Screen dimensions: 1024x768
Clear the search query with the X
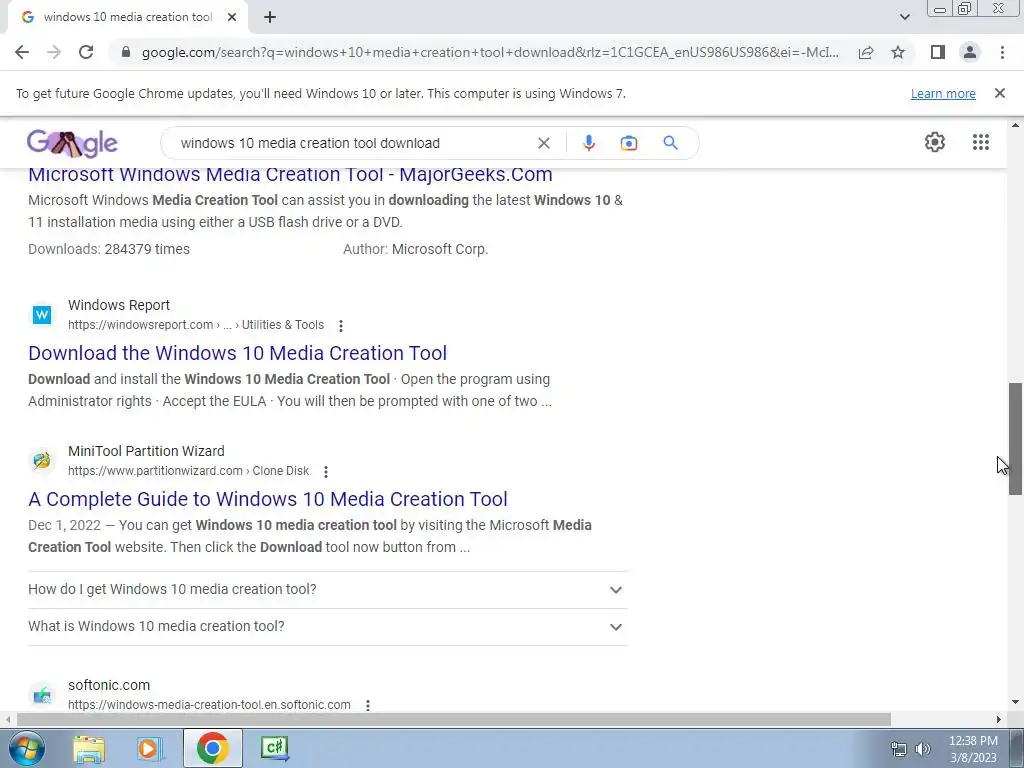coord(543,143)
